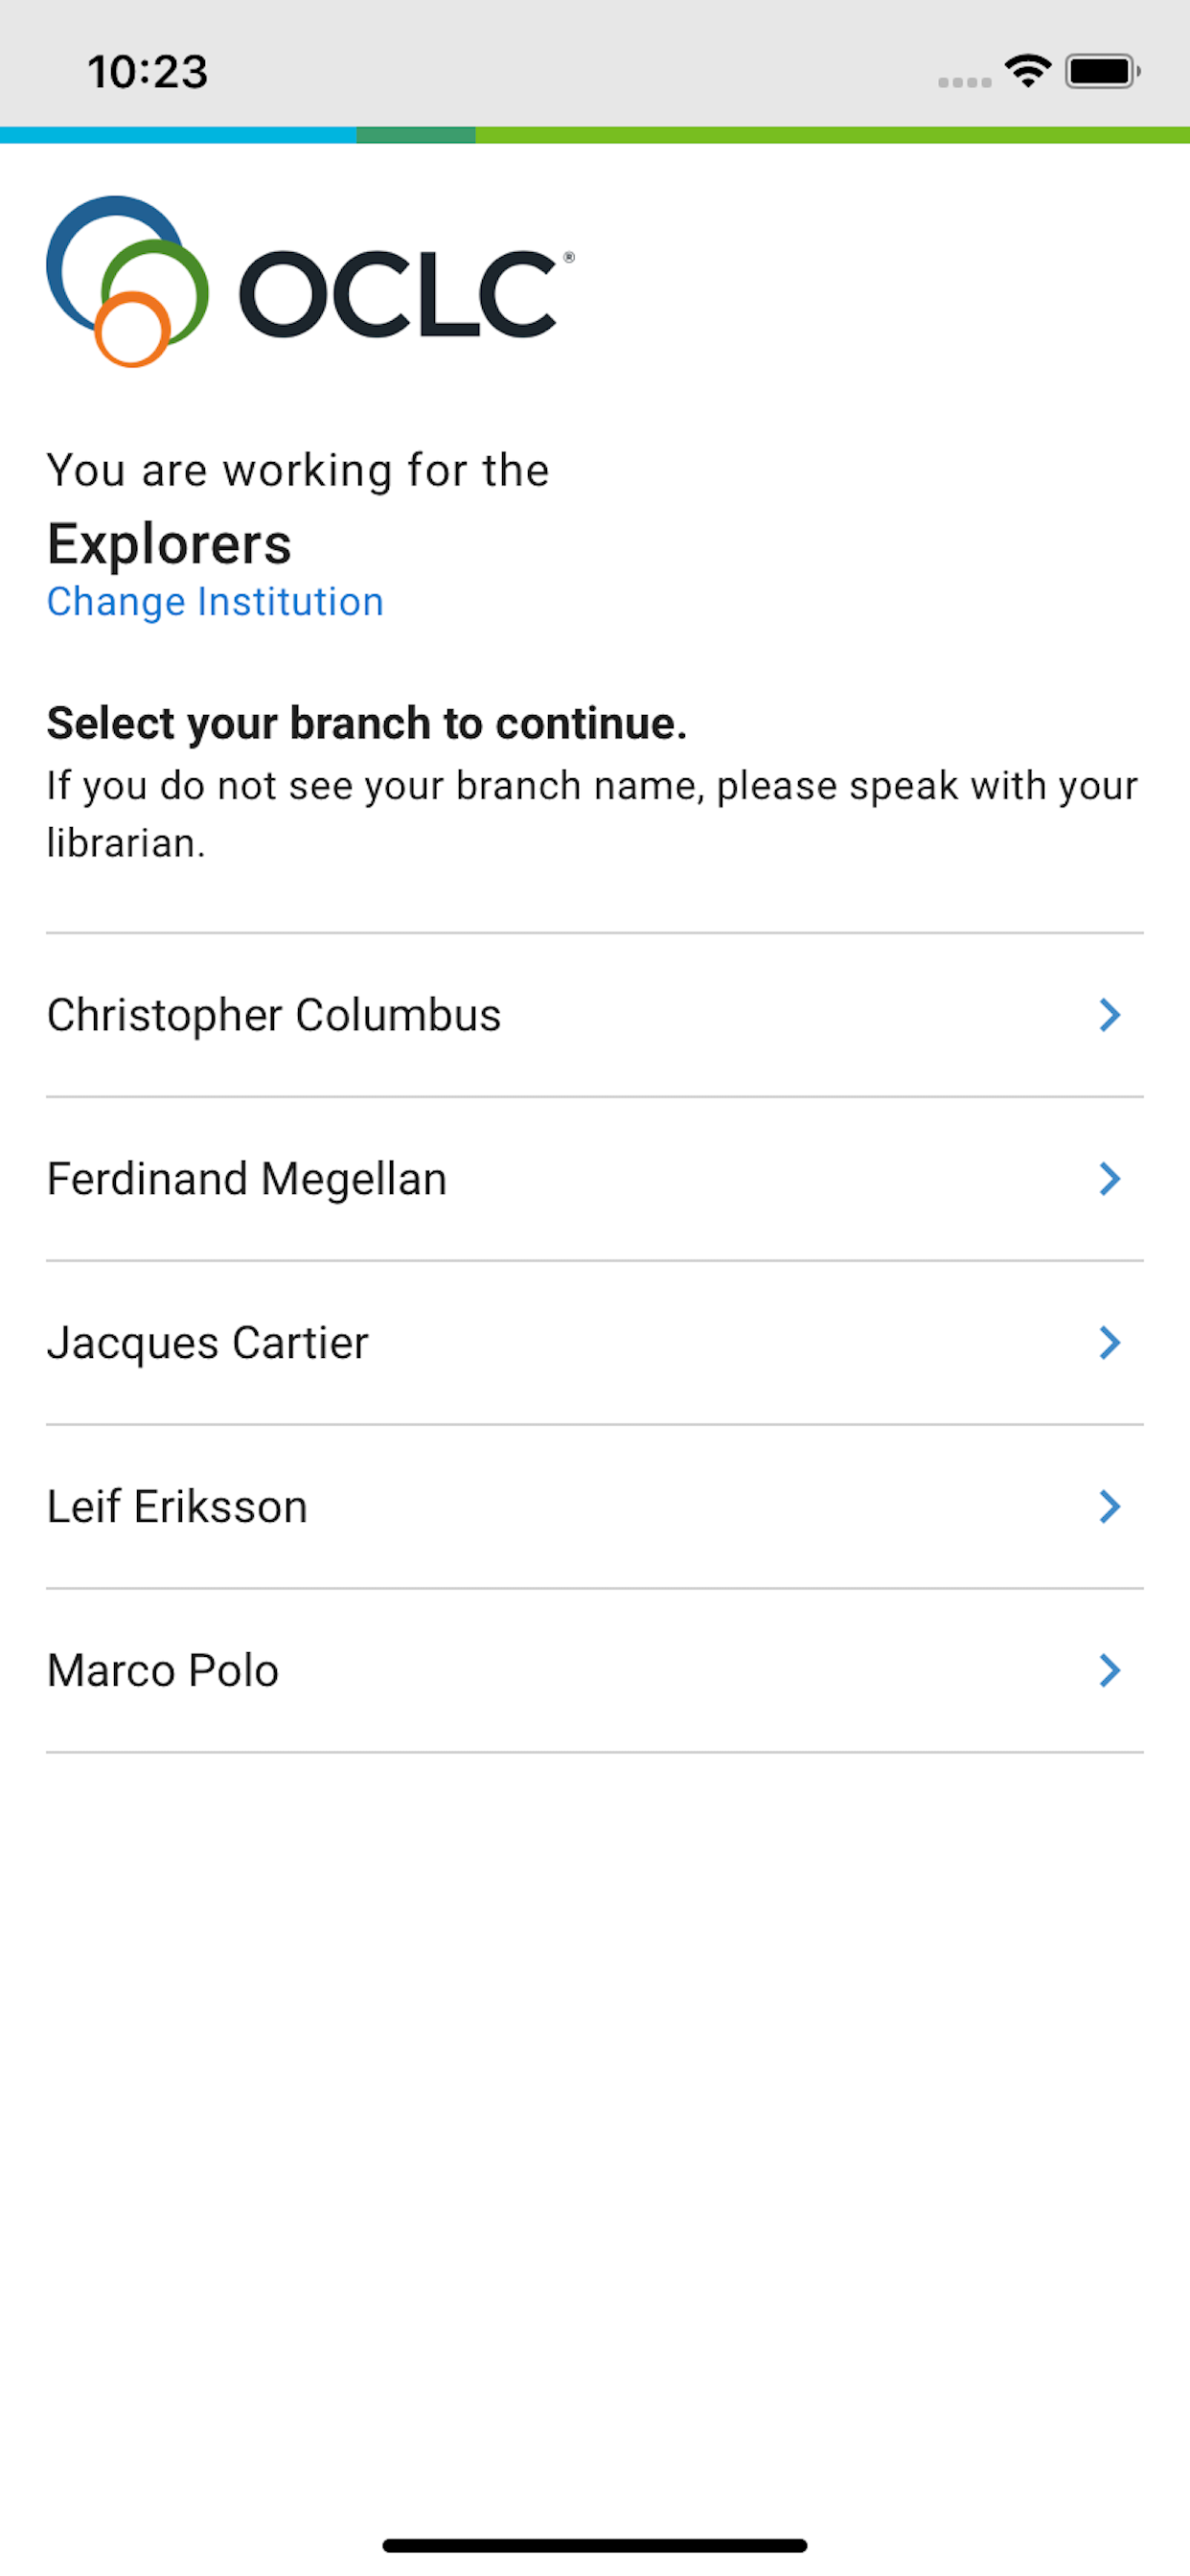The image size is (1190, 2576).
Task: Tap the battery indicator icon
Action: click(x=1102, y=71)
